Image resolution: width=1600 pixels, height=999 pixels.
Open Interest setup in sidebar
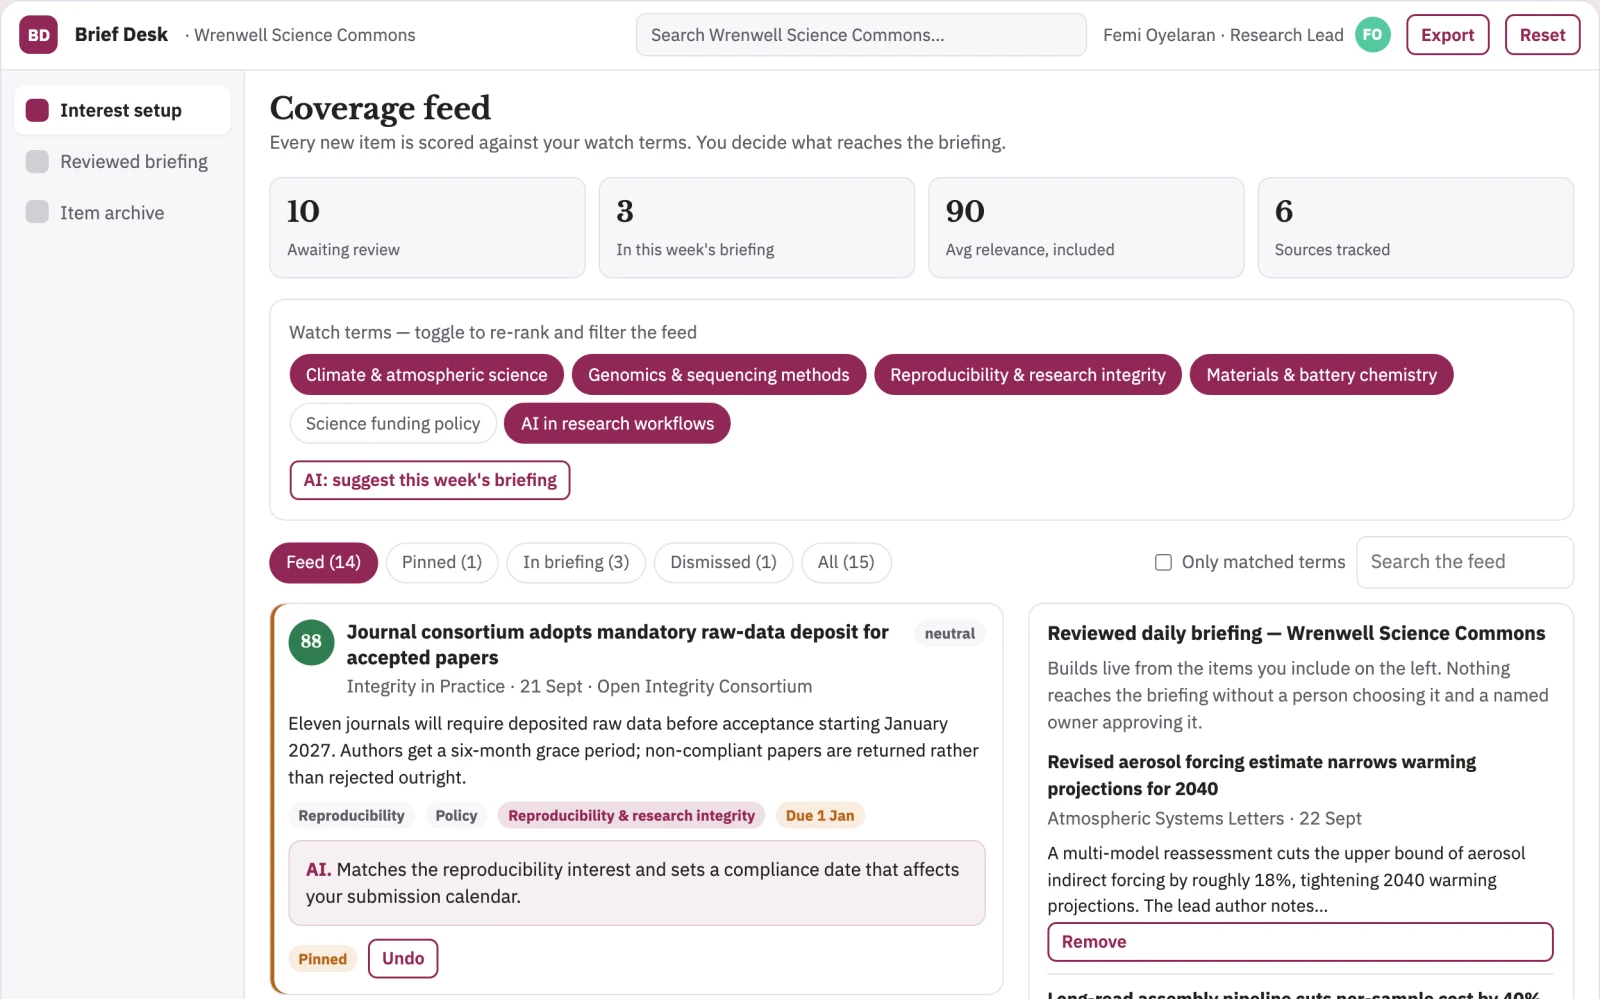click(122, 110)
